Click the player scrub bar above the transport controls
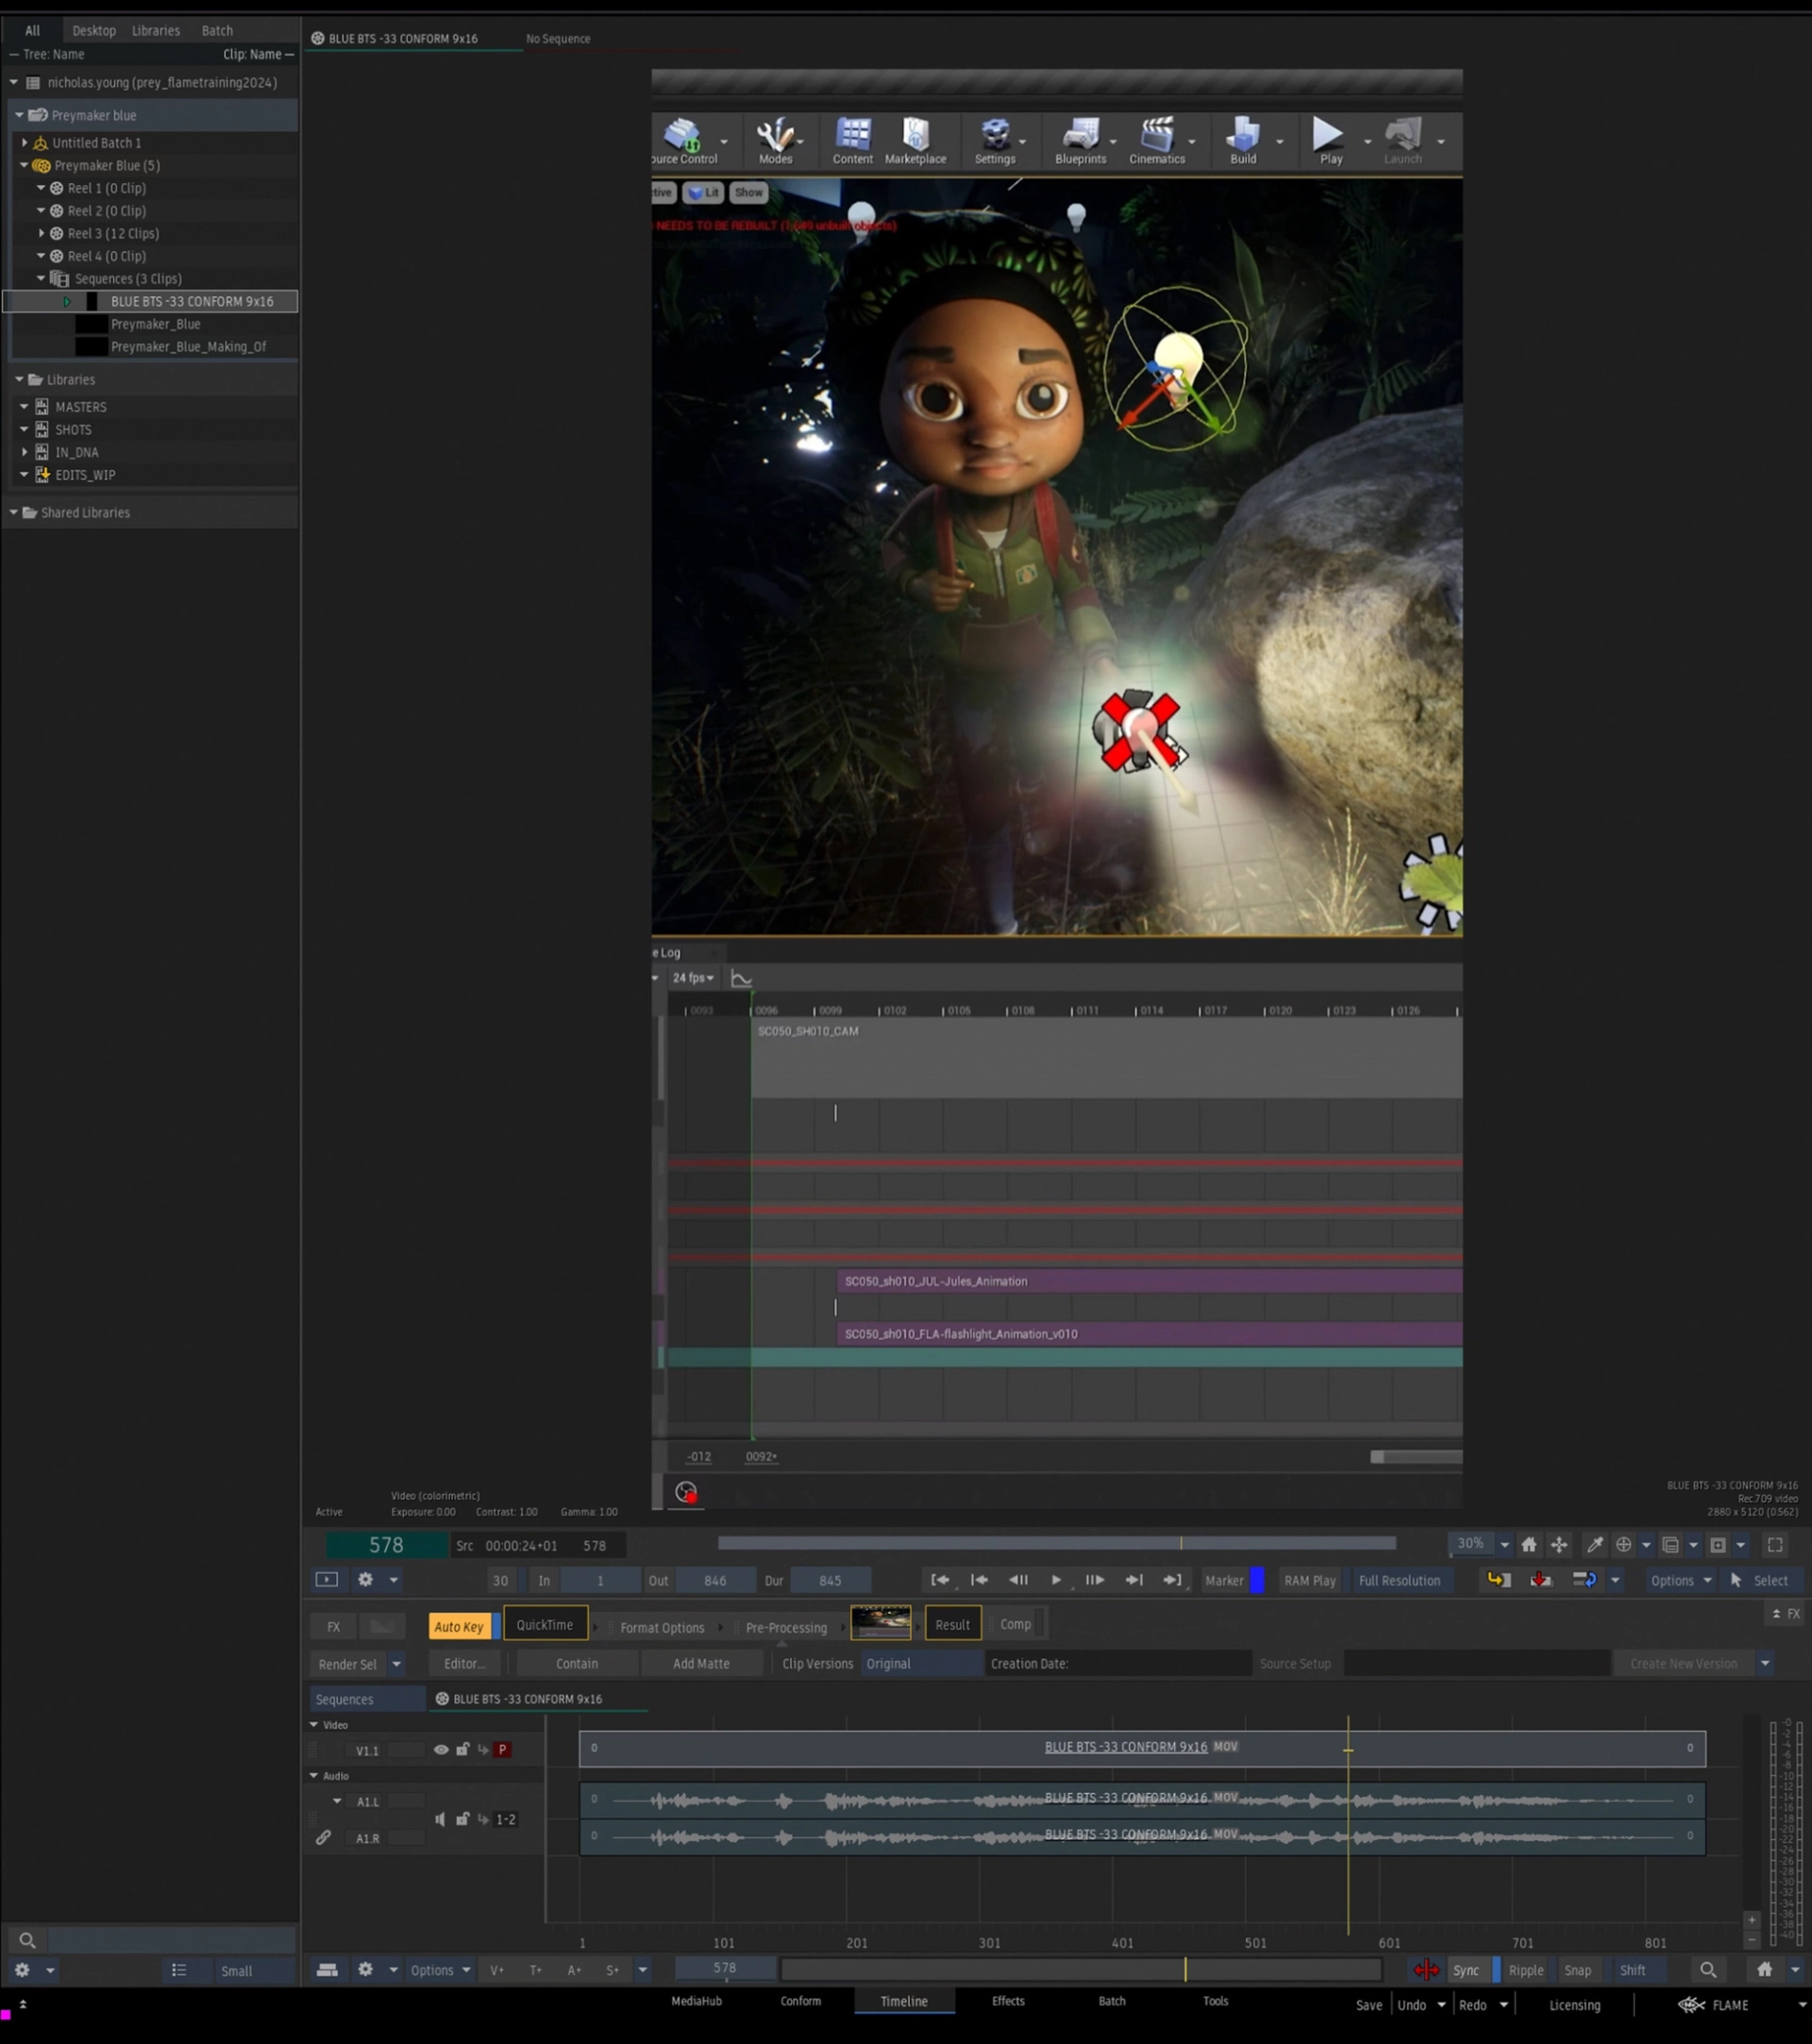This screenshot has width=1812, height=2044. click(1056, 1544)
